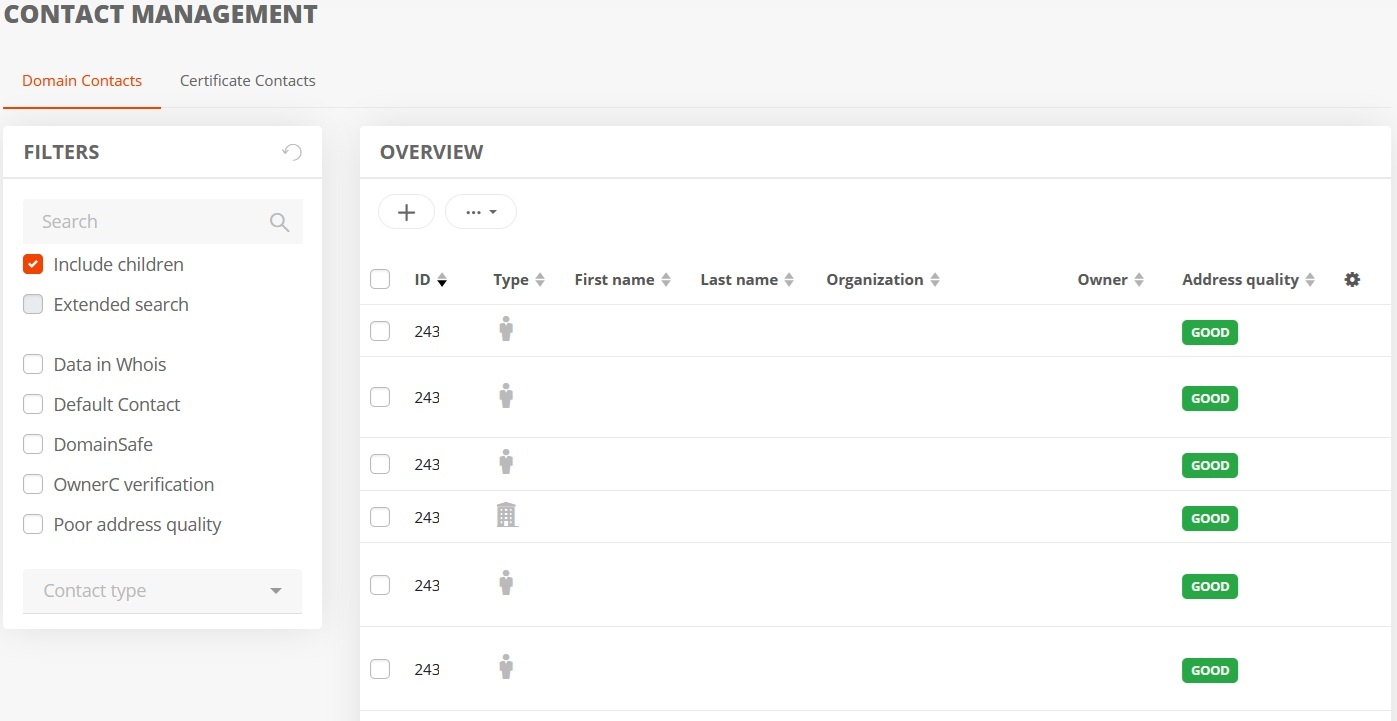1397x721 pixels.
Task: Select the row with building icon checkbox
Action: [x=380, y=517]
